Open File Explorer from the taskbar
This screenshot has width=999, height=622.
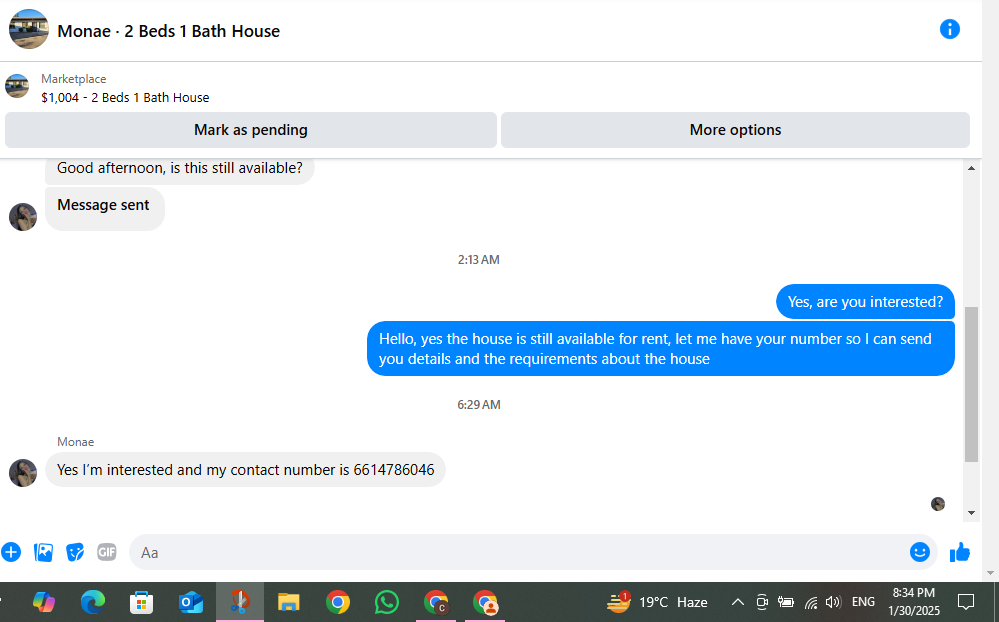(x=289, y=602)
